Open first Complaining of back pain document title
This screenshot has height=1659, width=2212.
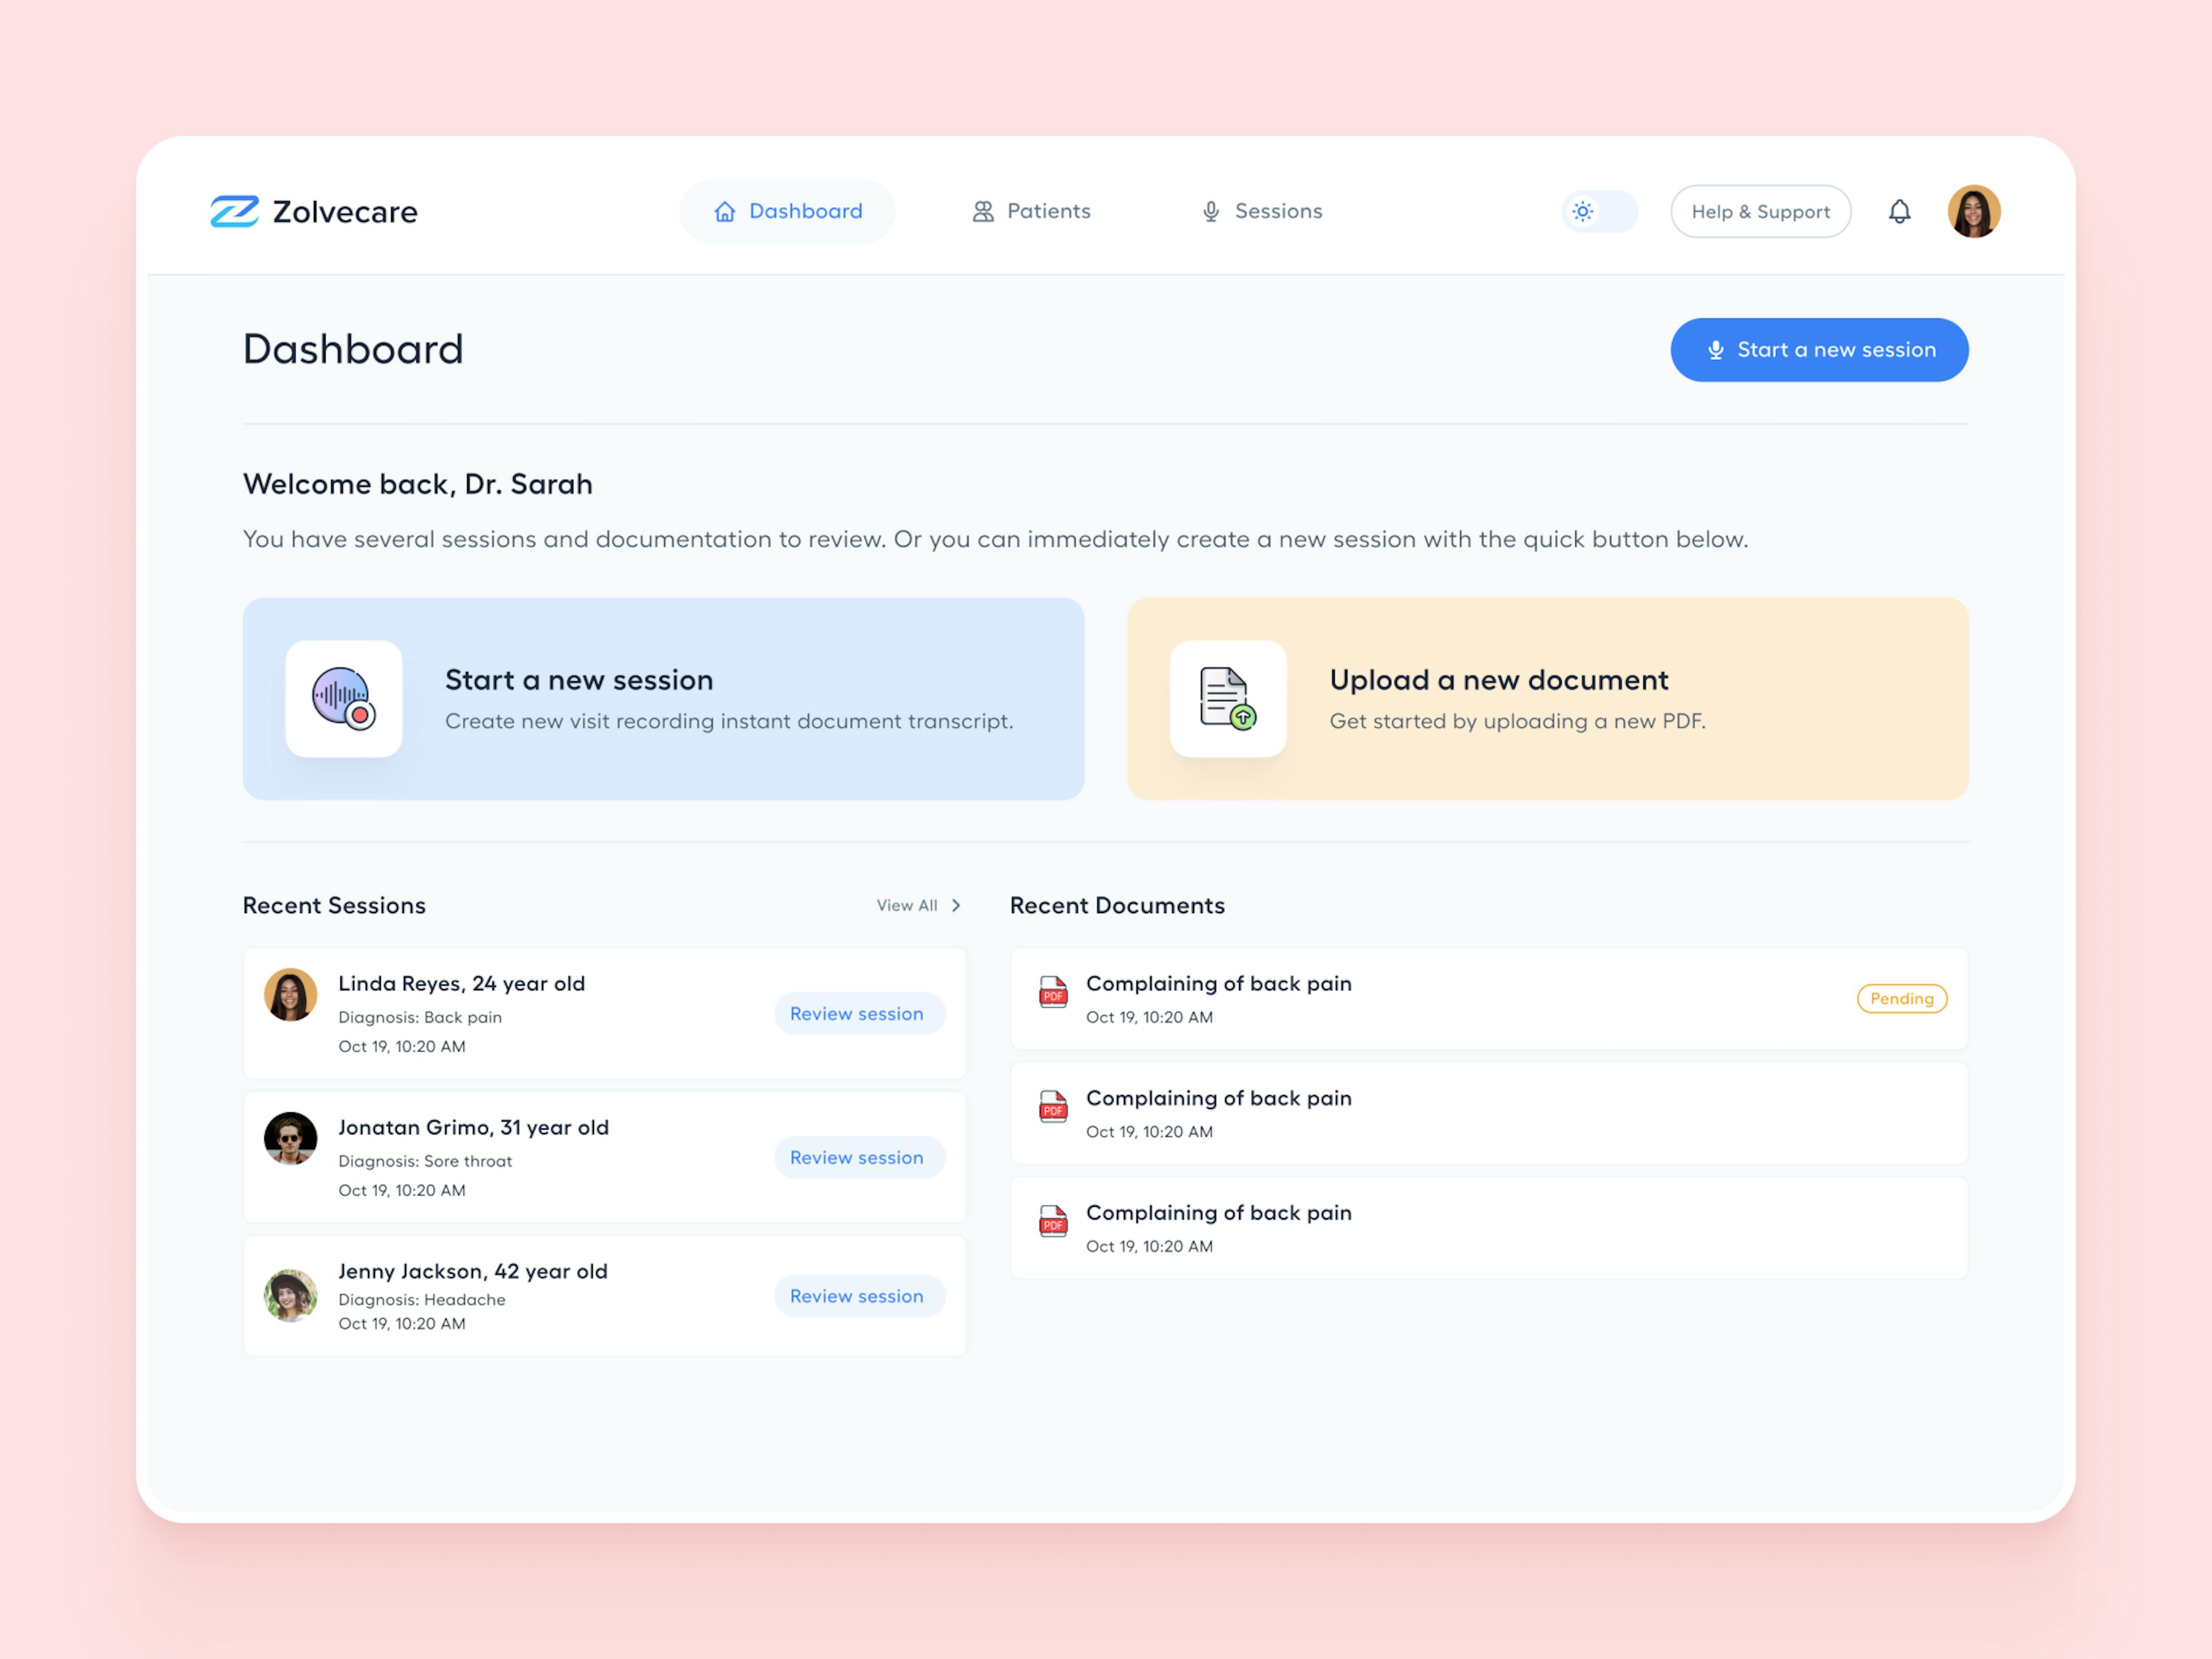pyautogui.click(x=1218, y=984)
